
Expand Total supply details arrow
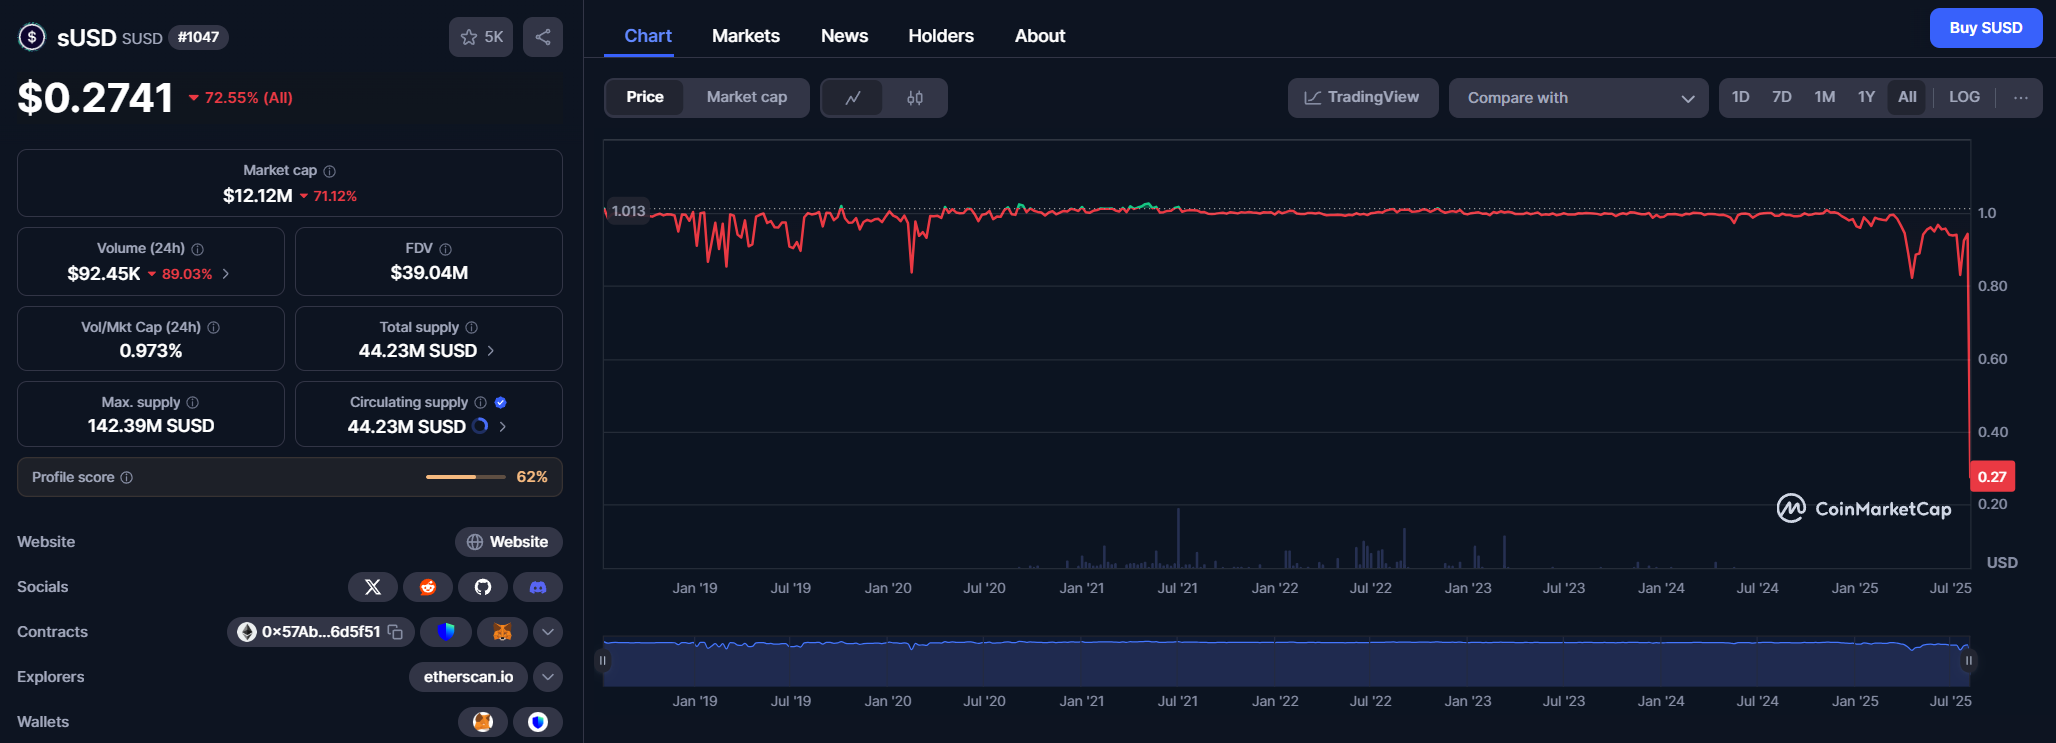click(491, 351)
